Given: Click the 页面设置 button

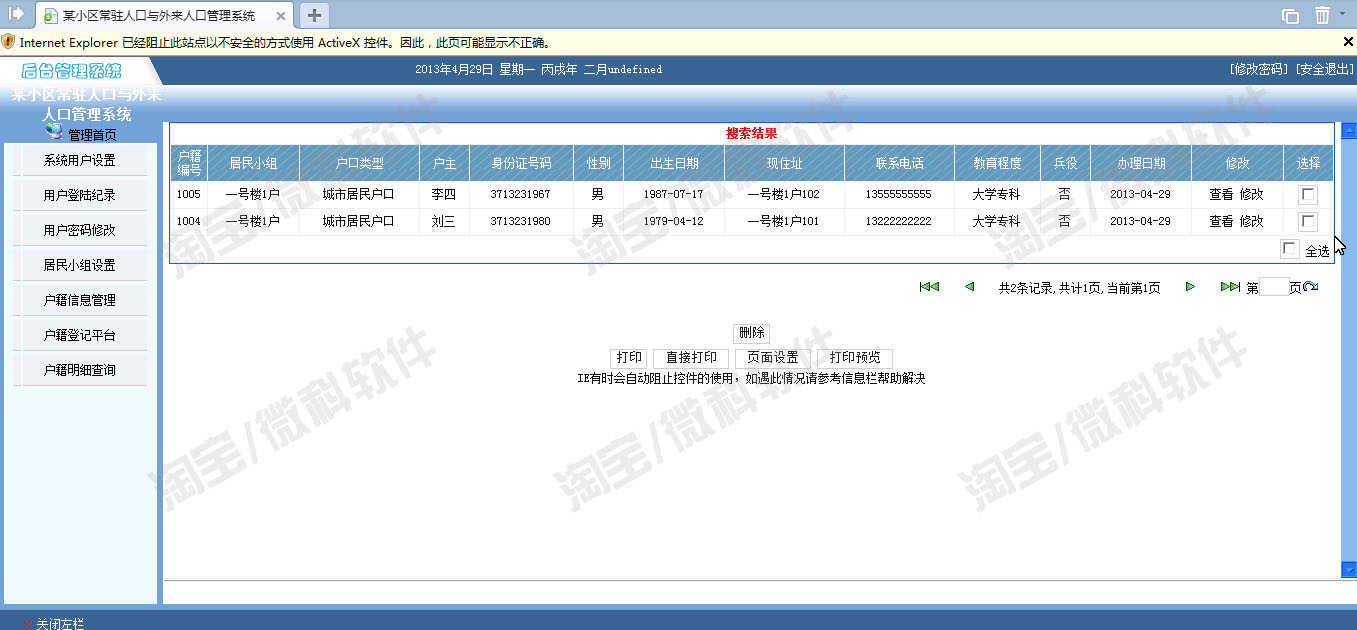Looking at the screenshot, I should coord(773,358).
